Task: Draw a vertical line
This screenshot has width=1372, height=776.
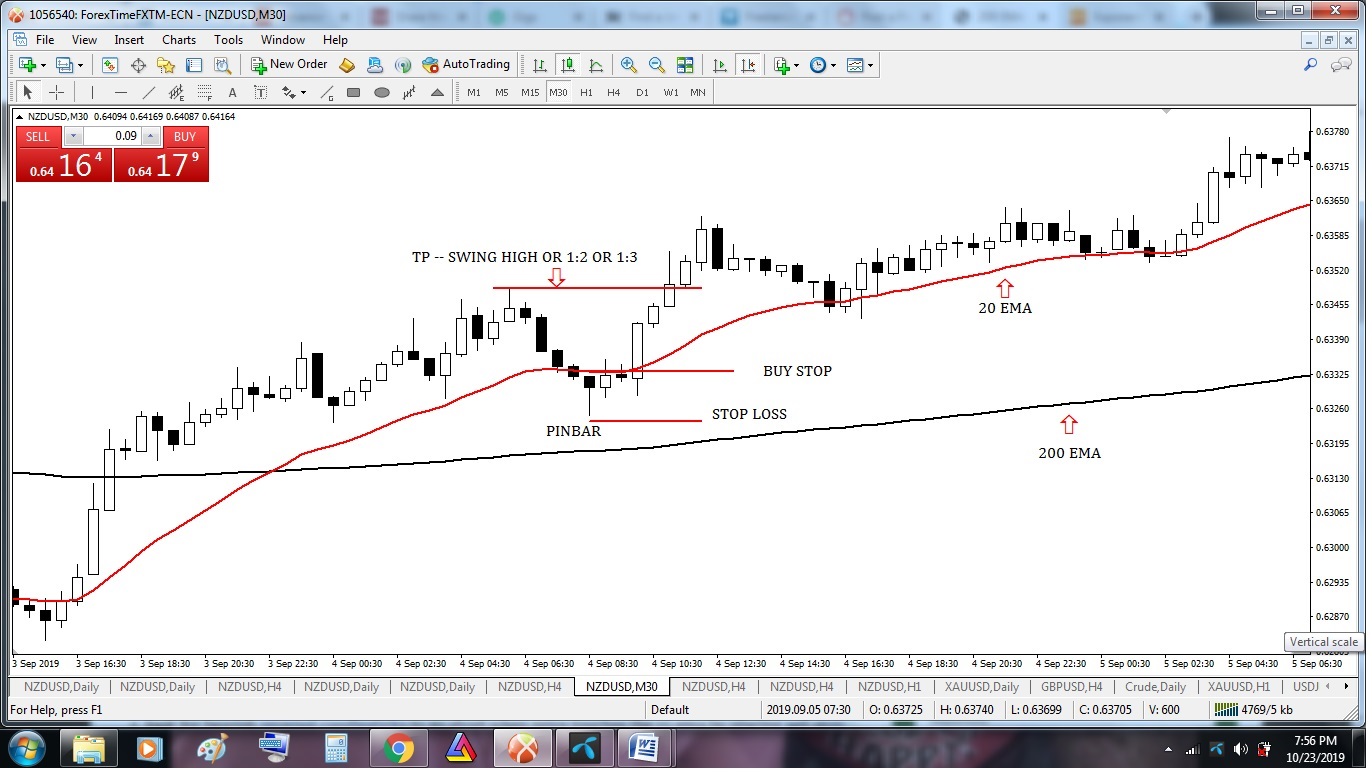Action: 92,92
